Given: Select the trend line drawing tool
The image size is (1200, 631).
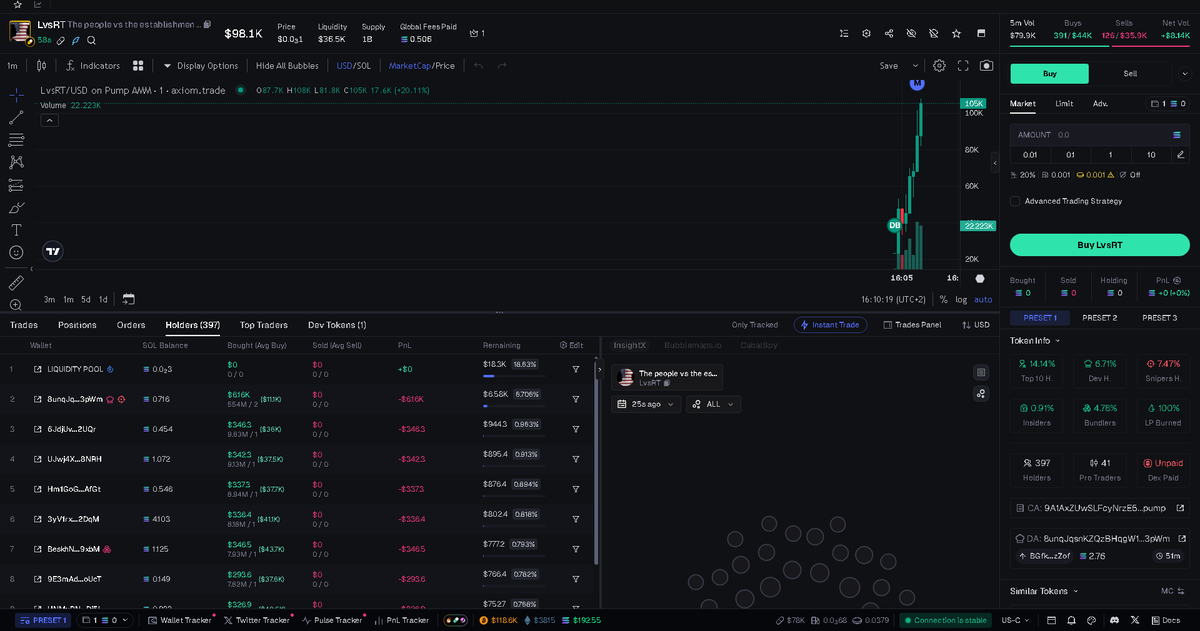Looking at the screenshot, I should click(16, 117).
